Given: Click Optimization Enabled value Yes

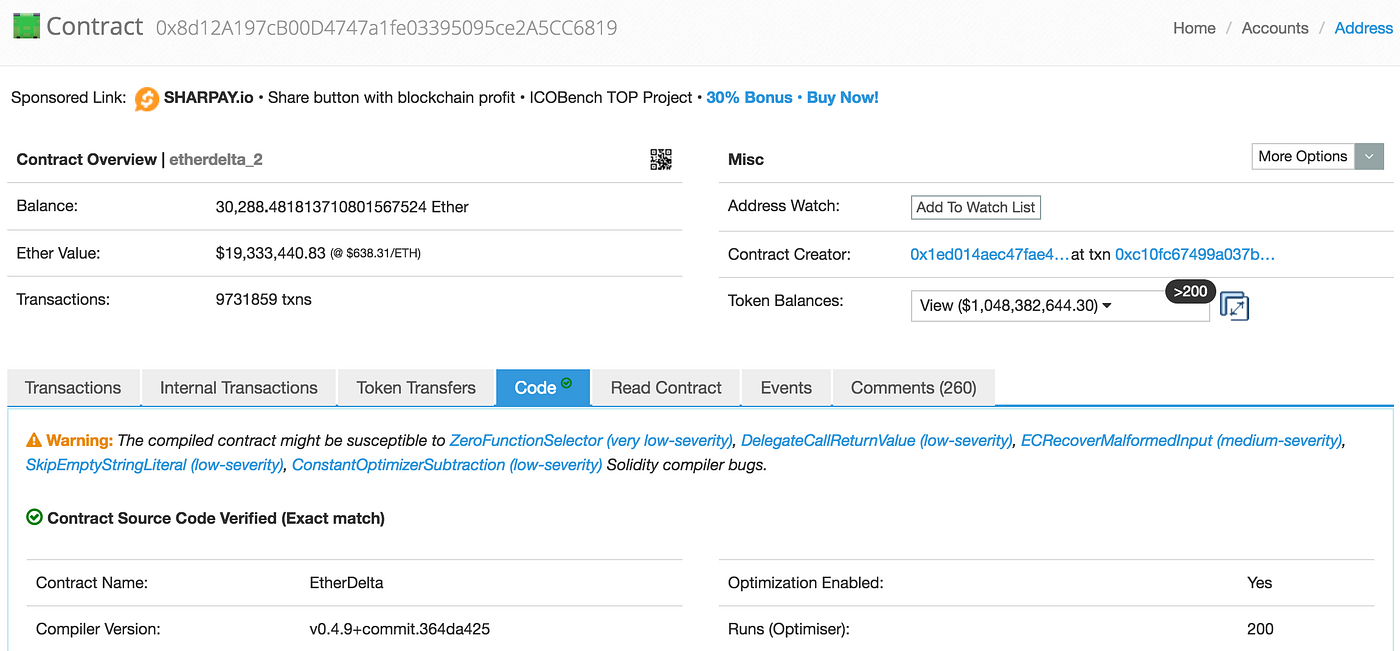Looking at the screenshot, I should [x=1260, y=583].
